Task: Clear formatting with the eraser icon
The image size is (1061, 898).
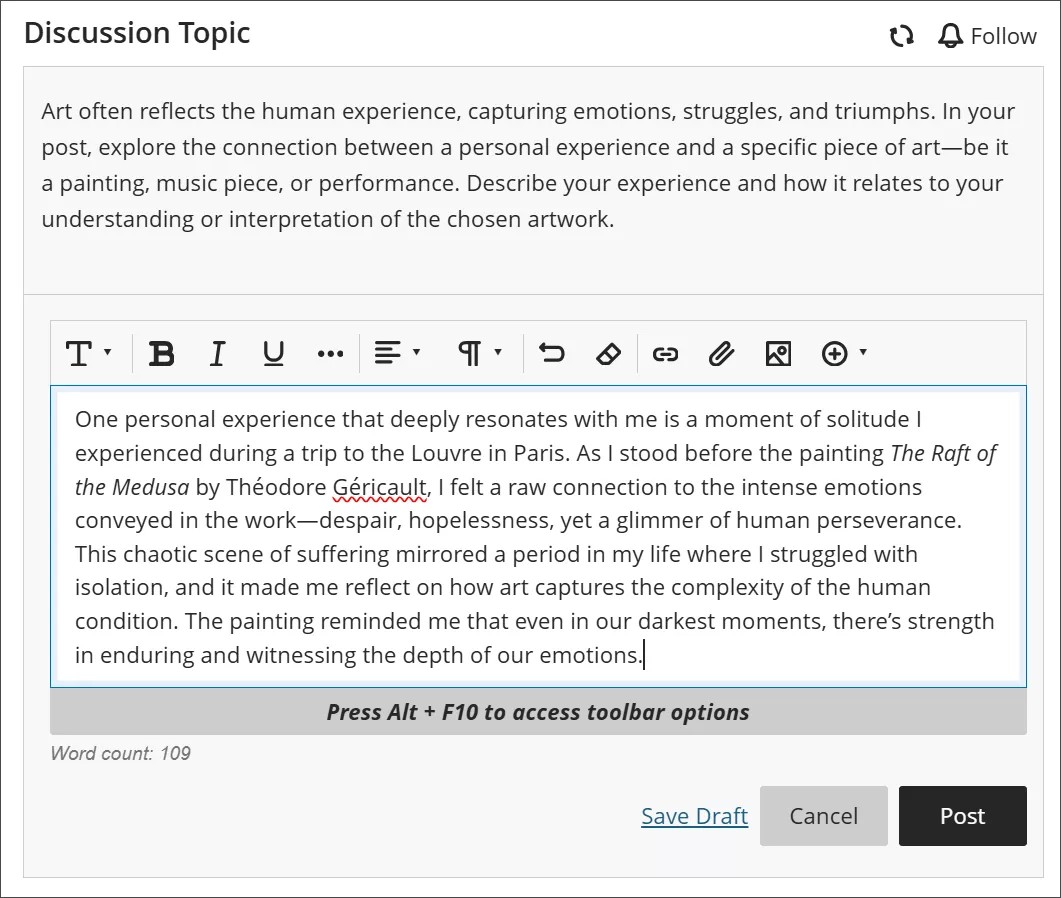Action: pyautogui.click(x=609, y=353)
